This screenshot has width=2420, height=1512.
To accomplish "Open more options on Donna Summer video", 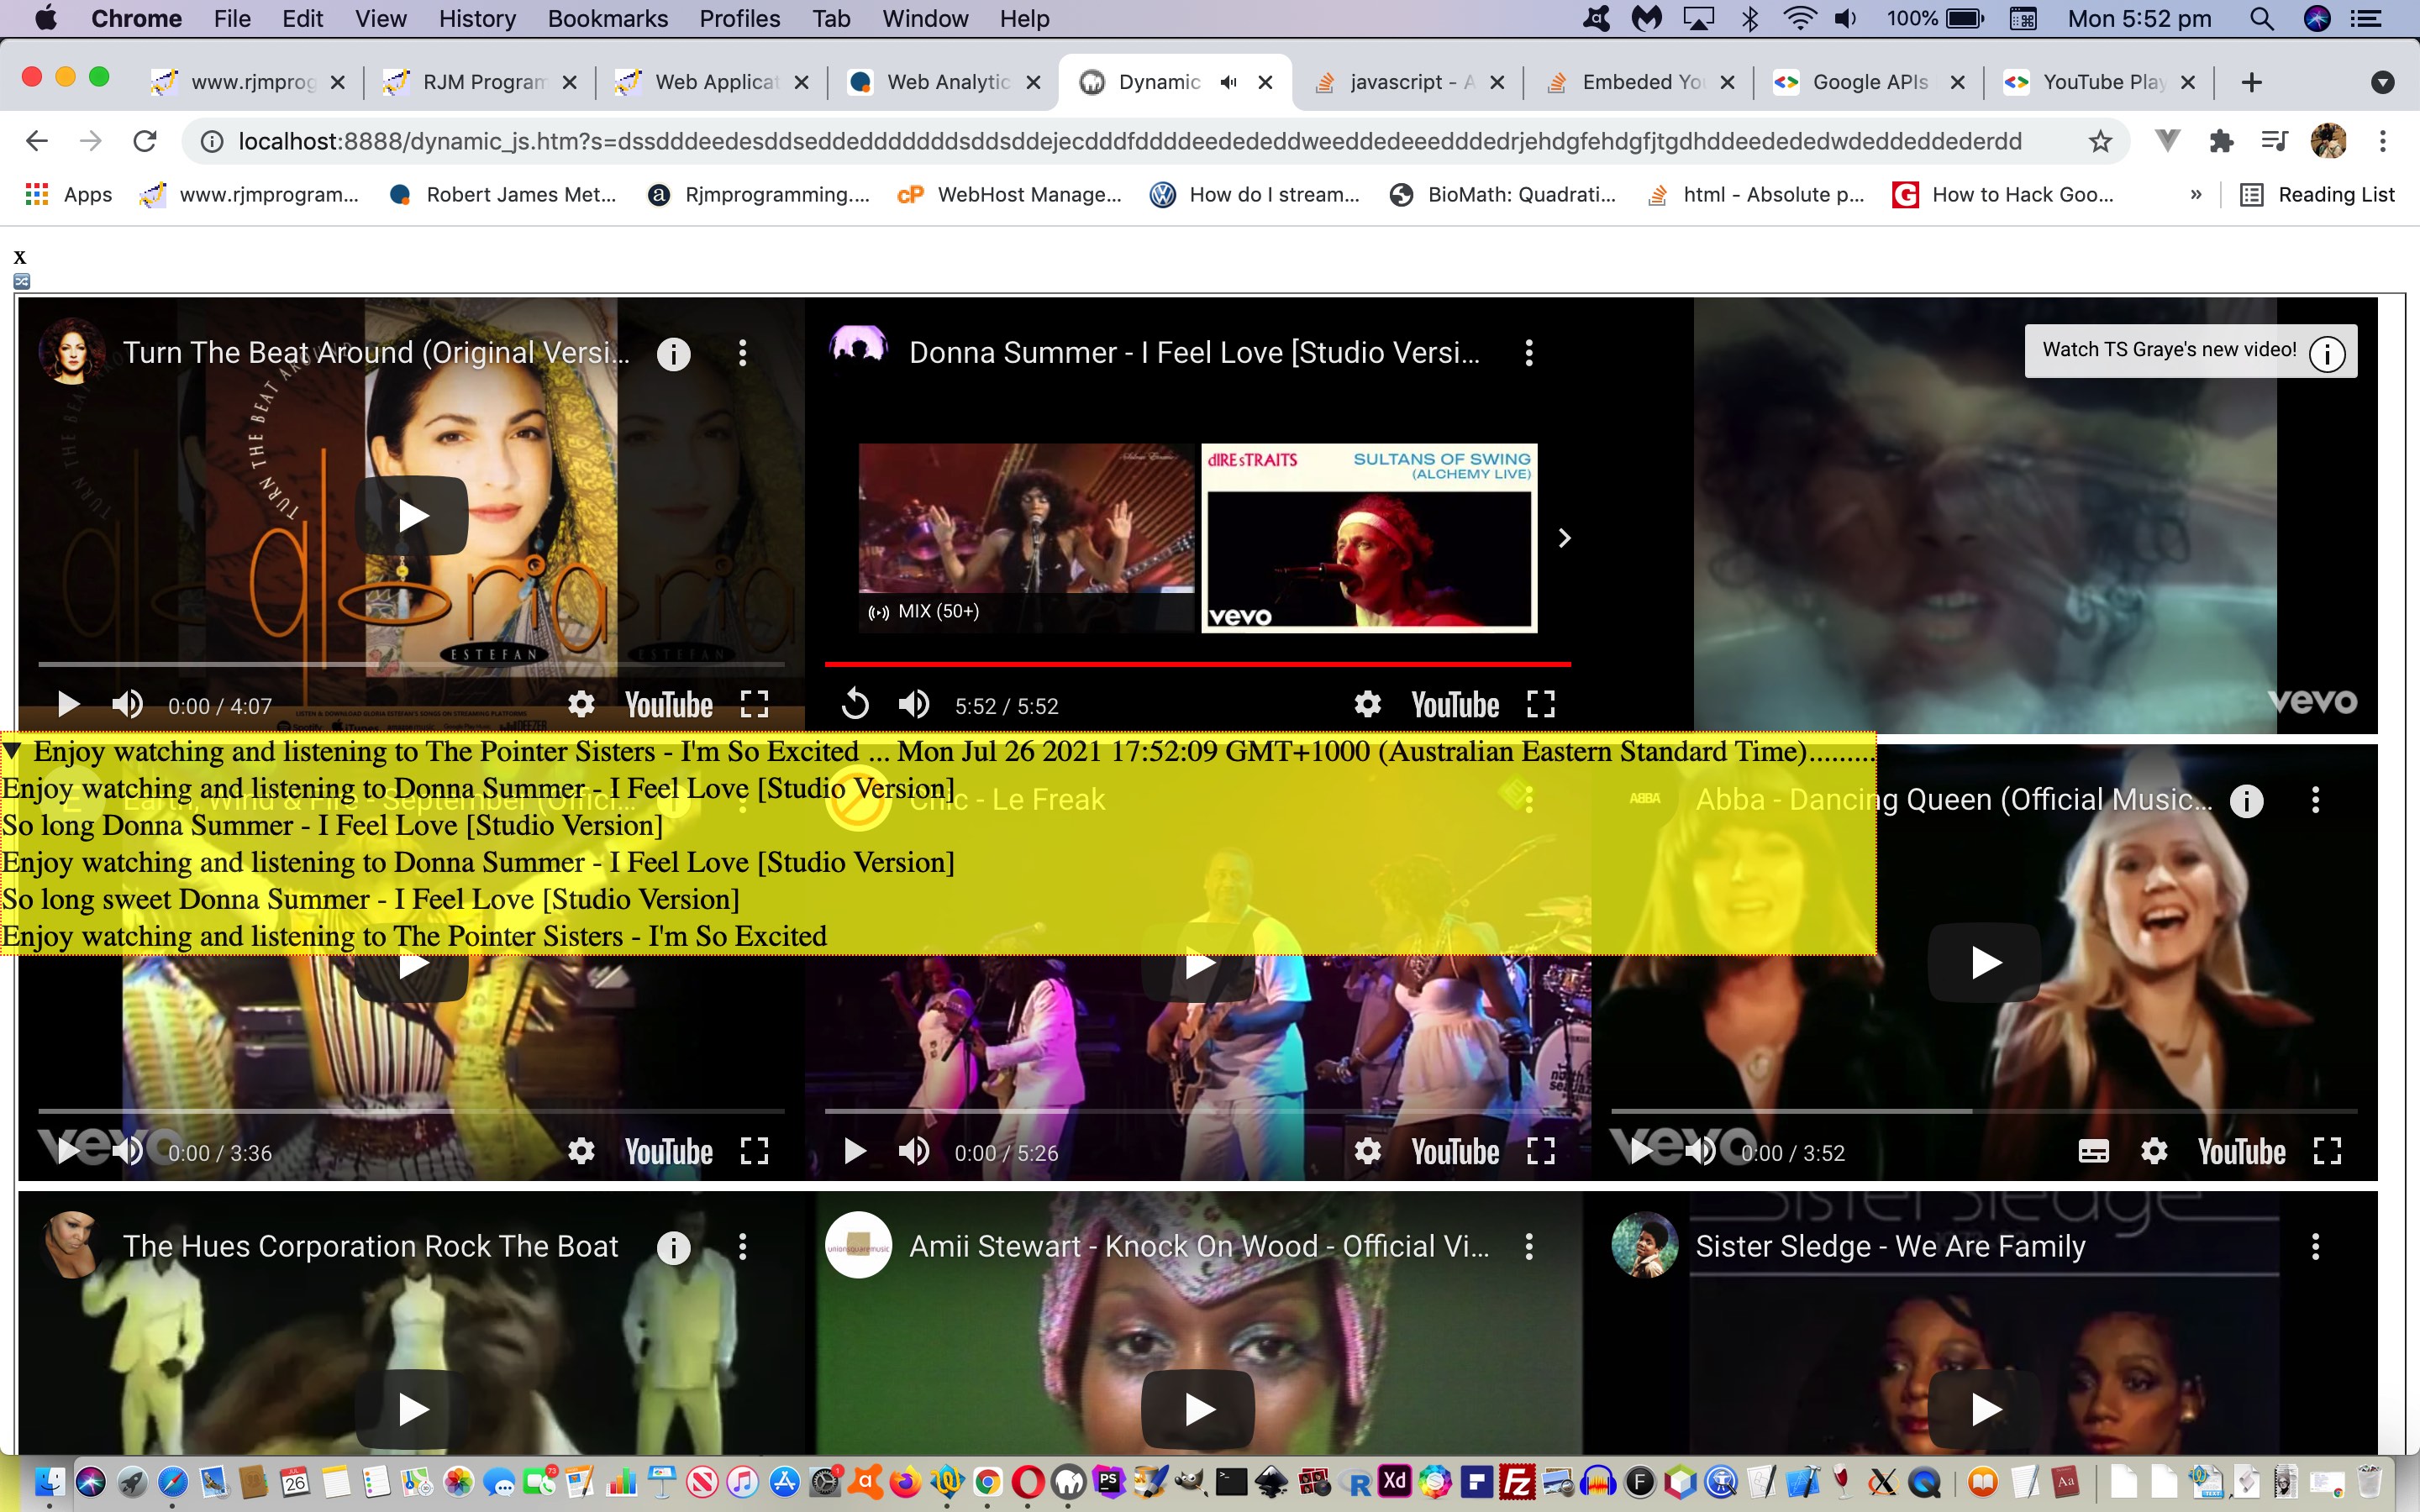I will 1529,352.
